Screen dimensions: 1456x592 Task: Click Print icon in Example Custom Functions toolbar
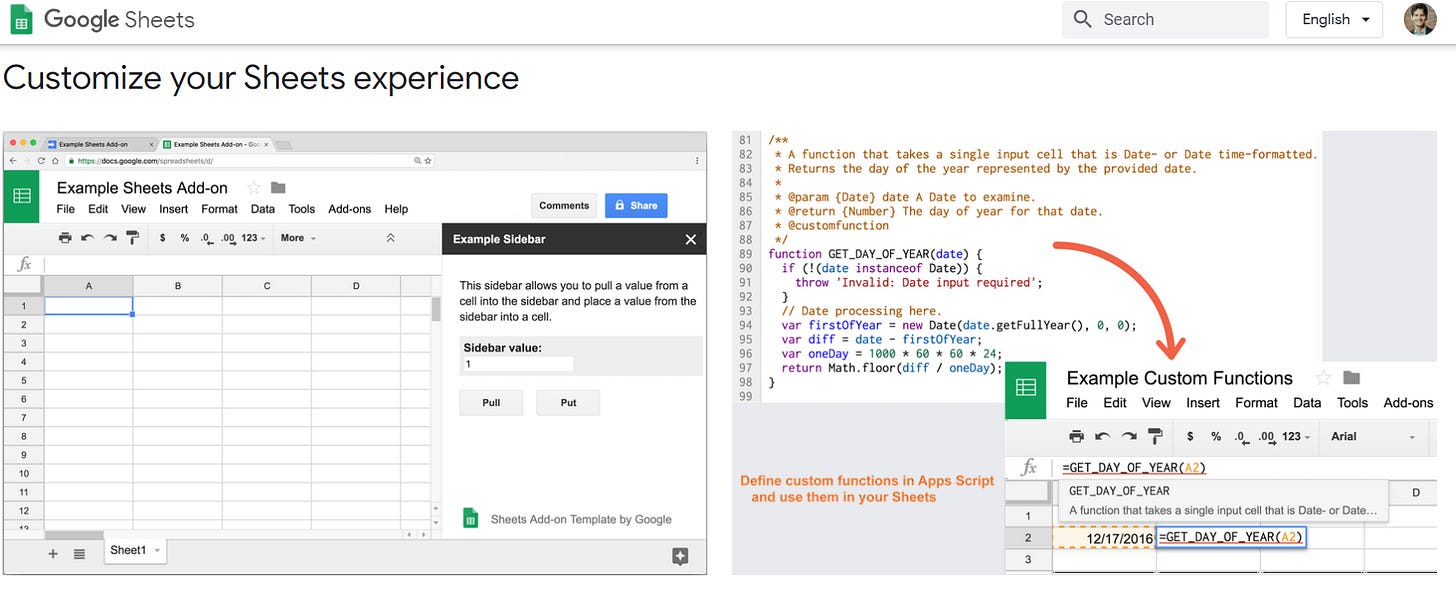click(1076, 436)
